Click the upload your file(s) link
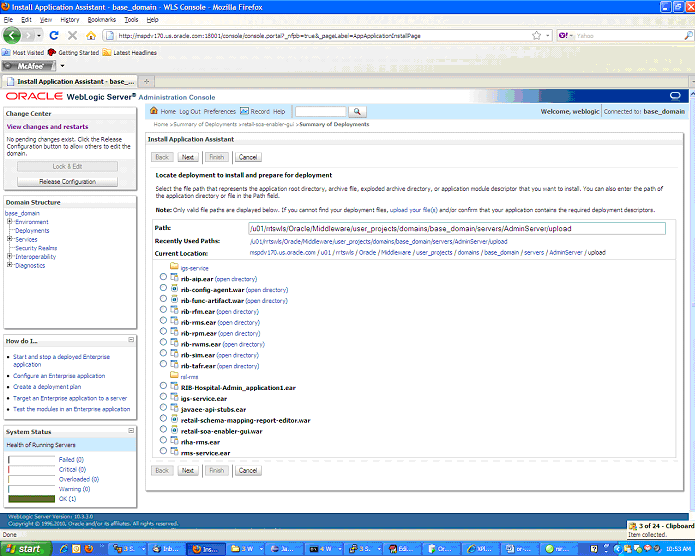 pyautogui.click(x=414, y=210)
